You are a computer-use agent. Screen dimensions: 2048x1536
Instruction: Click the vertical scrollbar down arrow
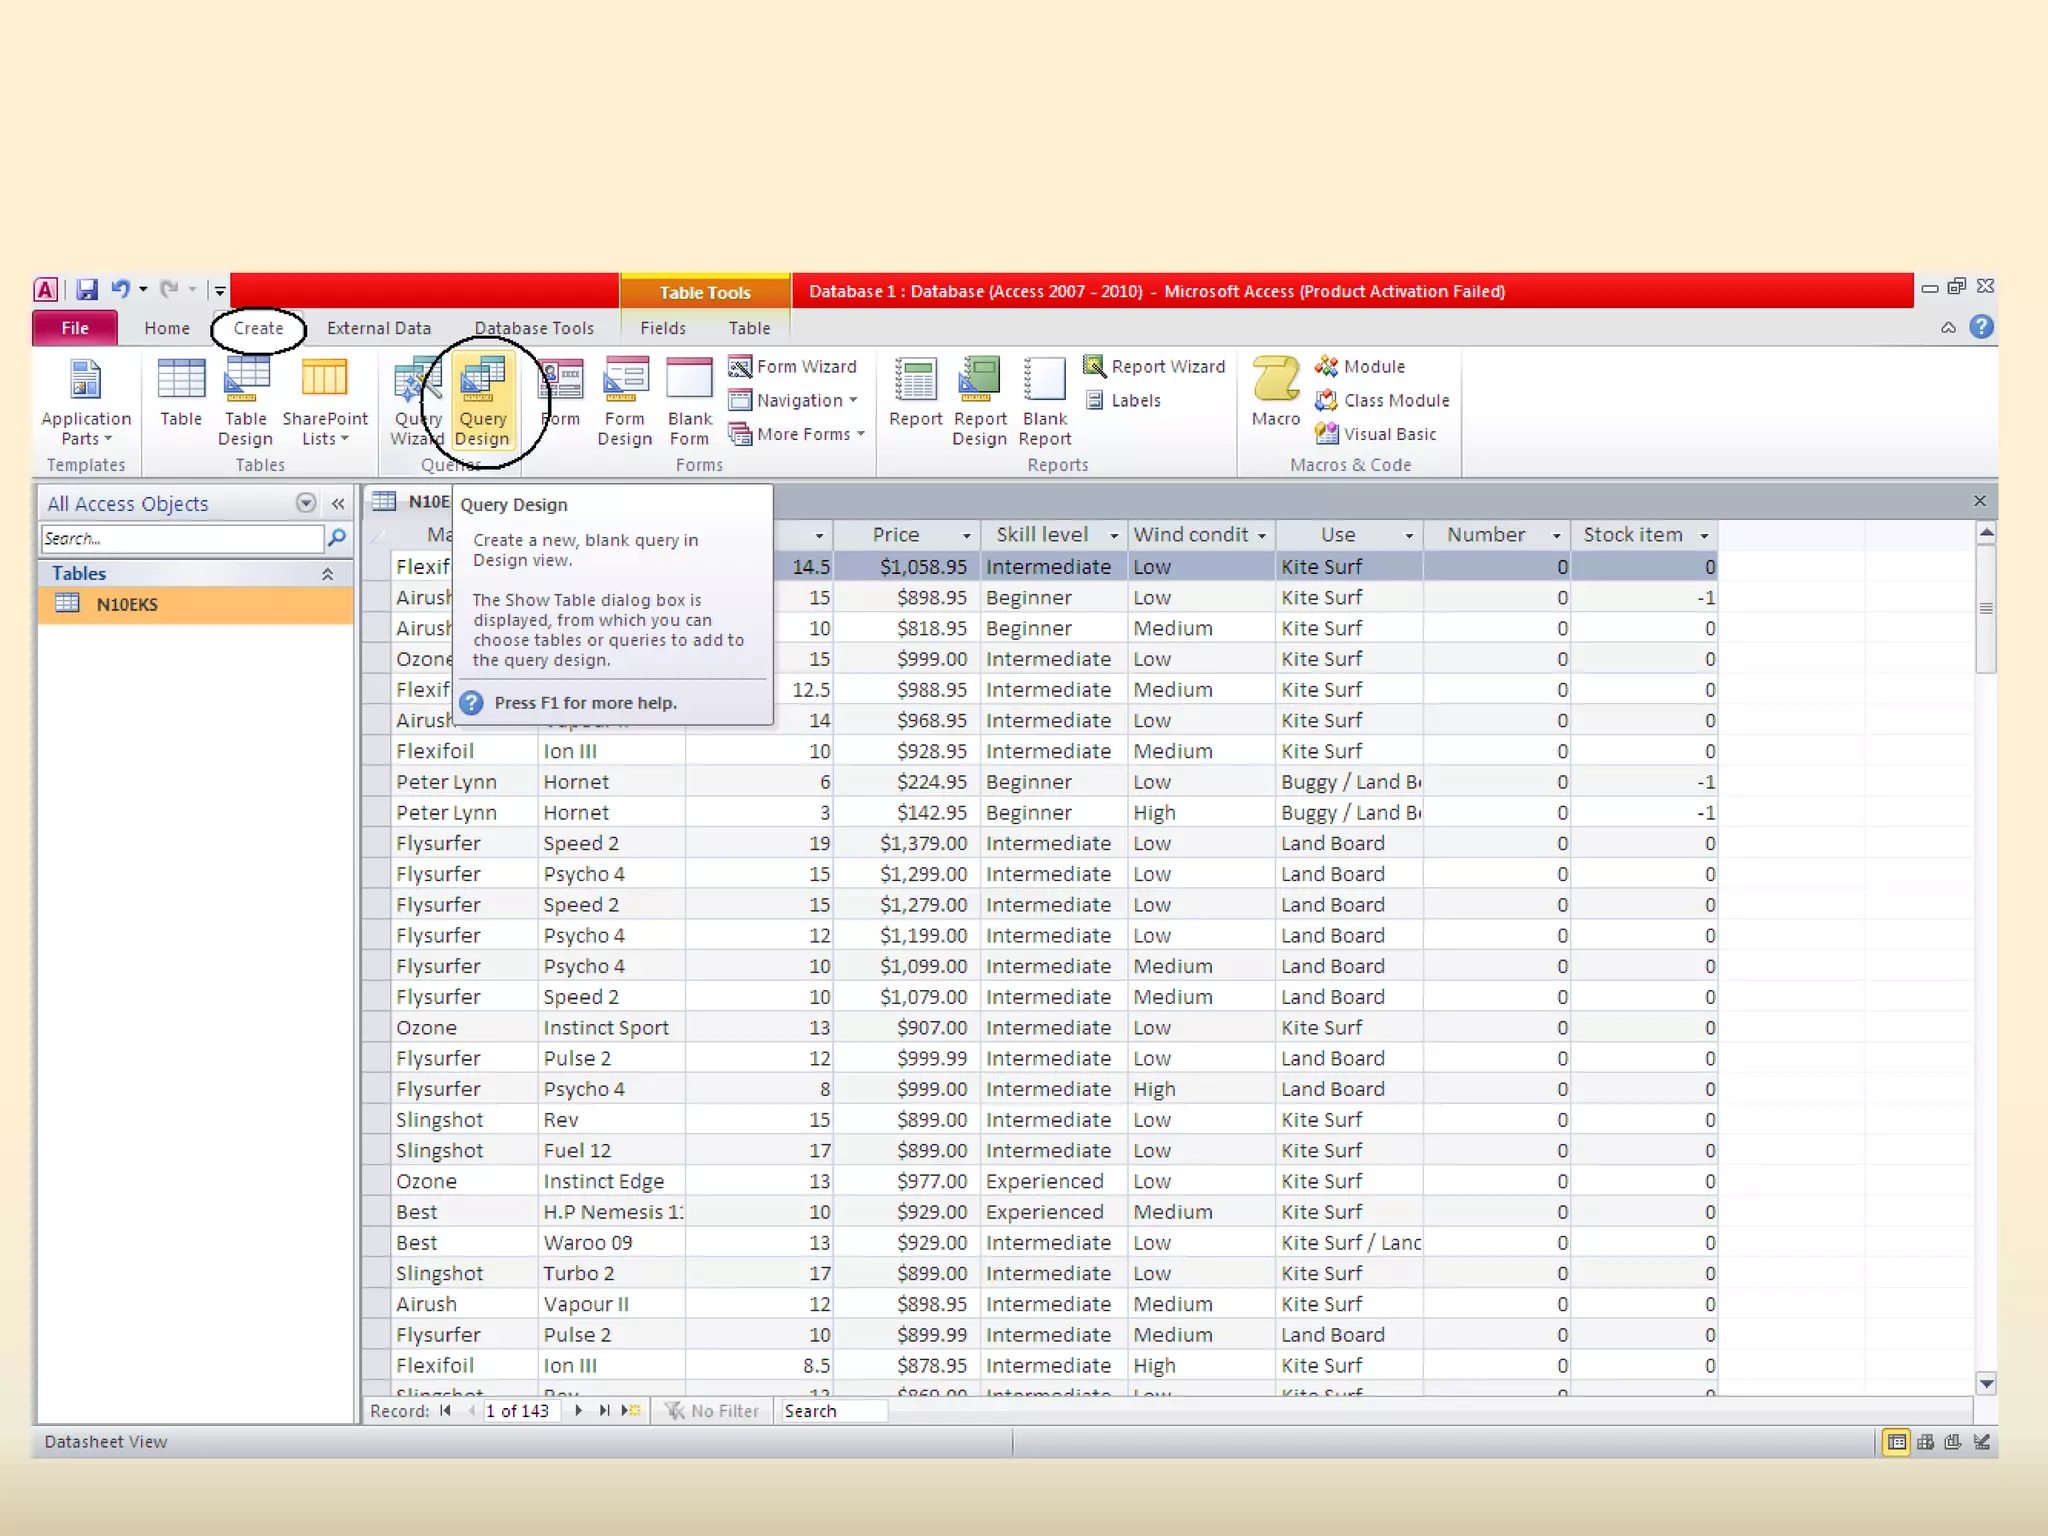(x=1986, y=1384)
